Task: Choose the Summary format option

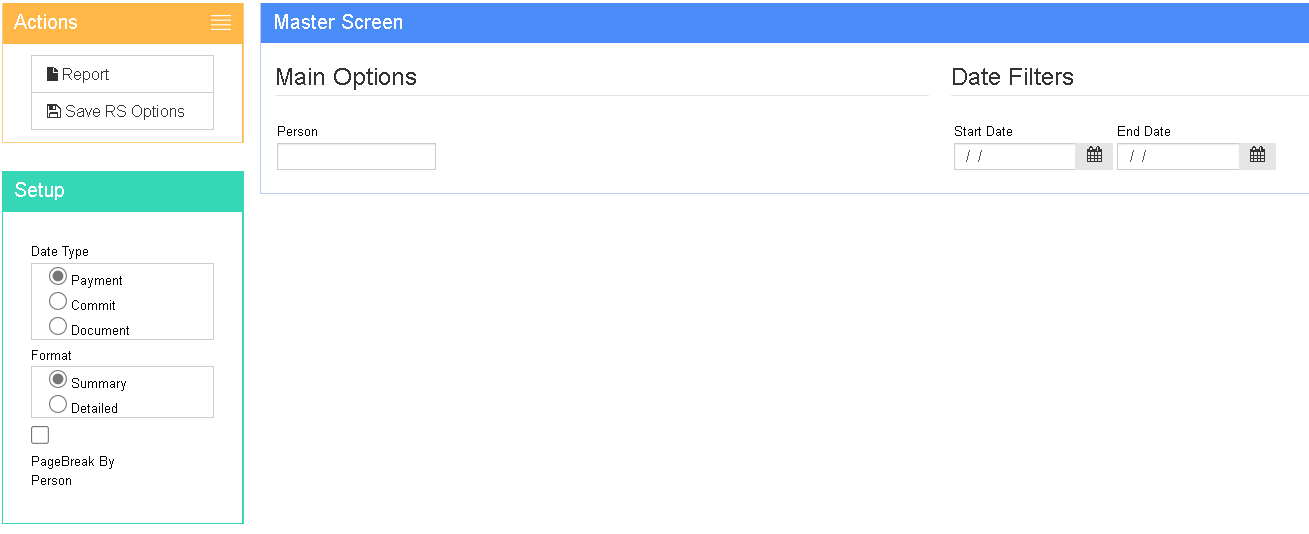Action: (58, 380)
